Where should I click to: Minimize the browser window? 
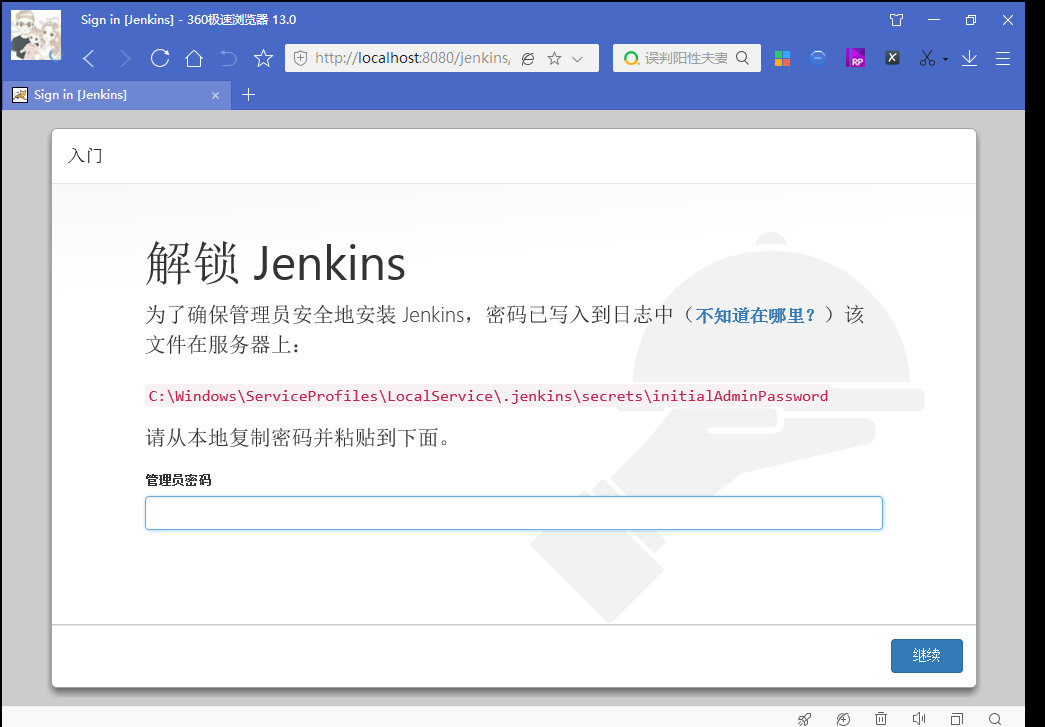pyautogui.click(x=934, y=20)
